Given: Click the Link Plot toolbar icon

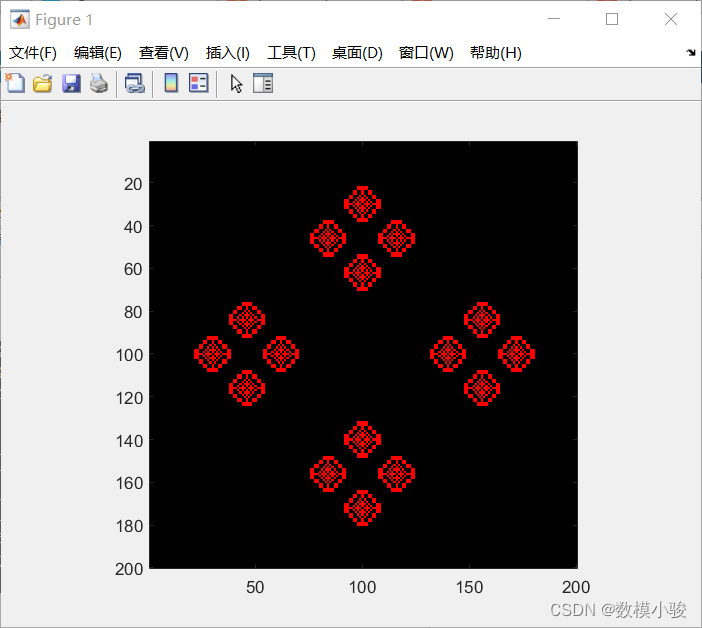Looking at the screenshot, I should (134, 83).
